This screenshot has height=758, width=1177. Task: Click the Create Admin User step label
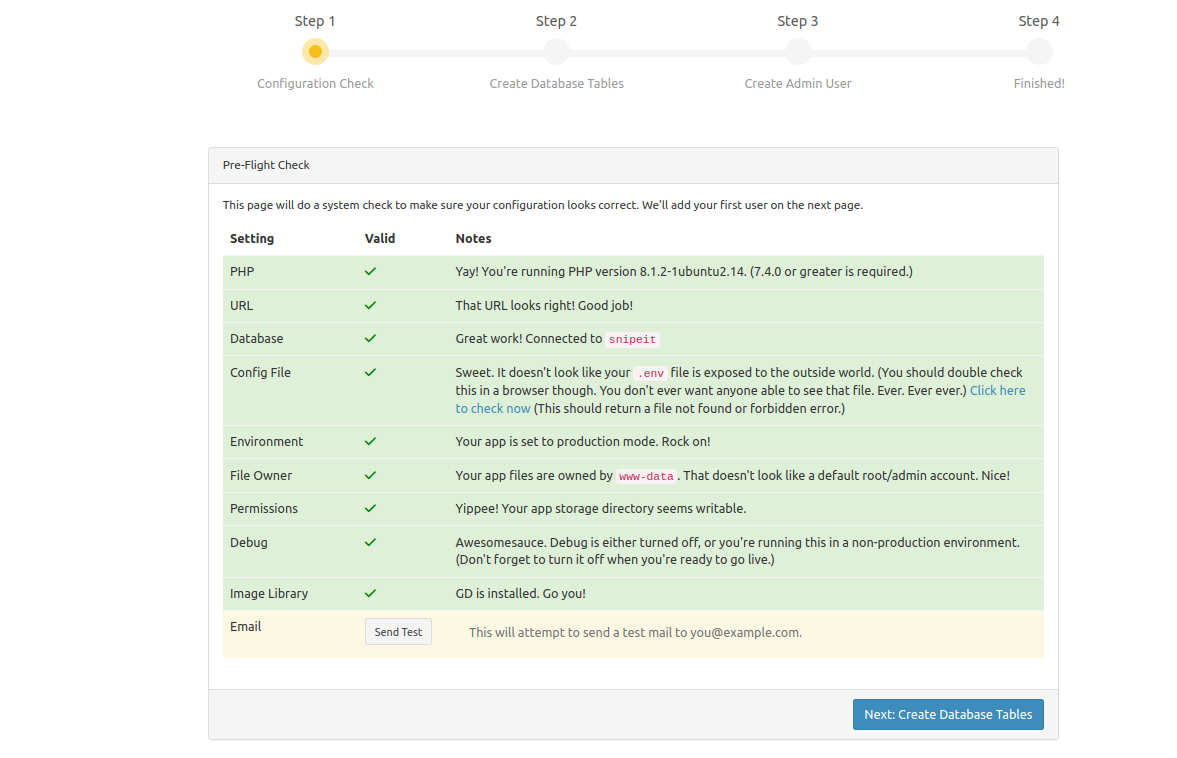(x=798, y=84)
